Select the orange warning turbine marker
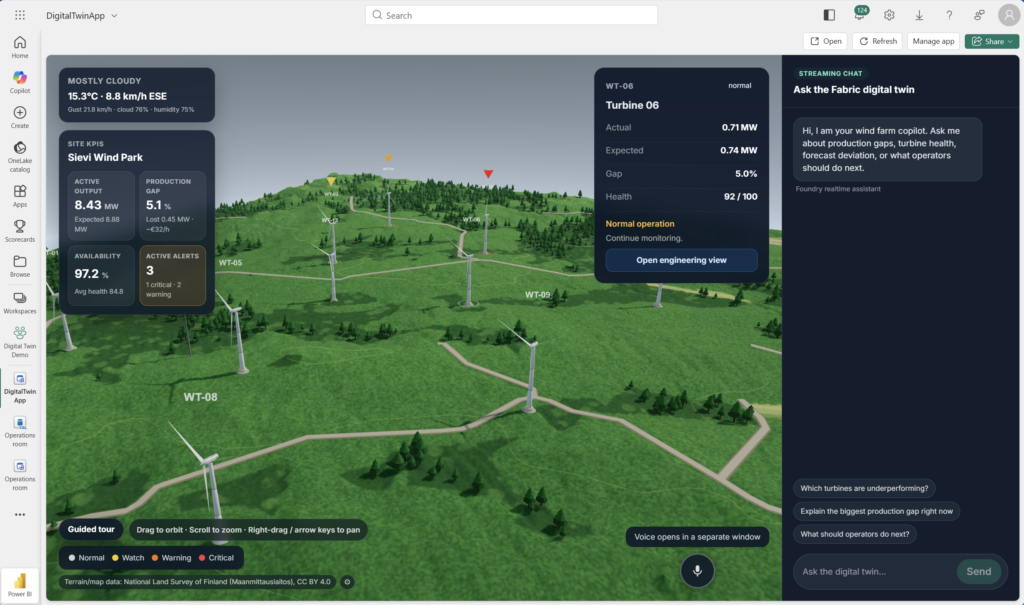Viewport: 1024px width, 605px height. point(389,158)
